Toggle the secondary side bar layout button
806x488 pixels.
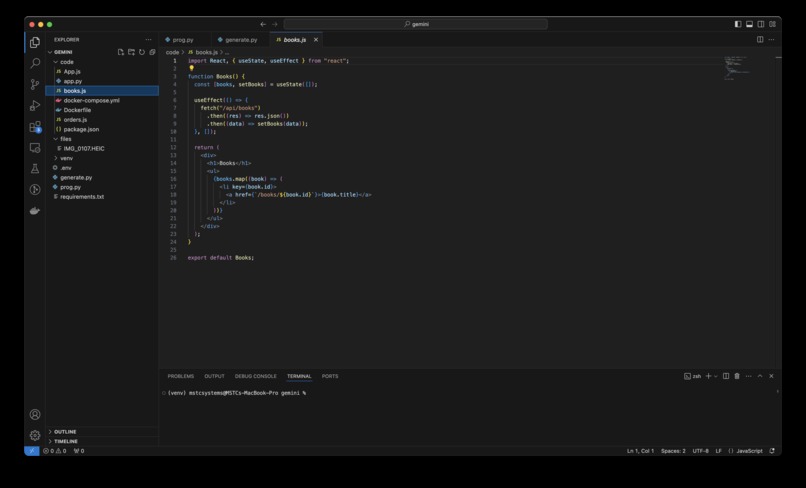(x=761, y=24)
